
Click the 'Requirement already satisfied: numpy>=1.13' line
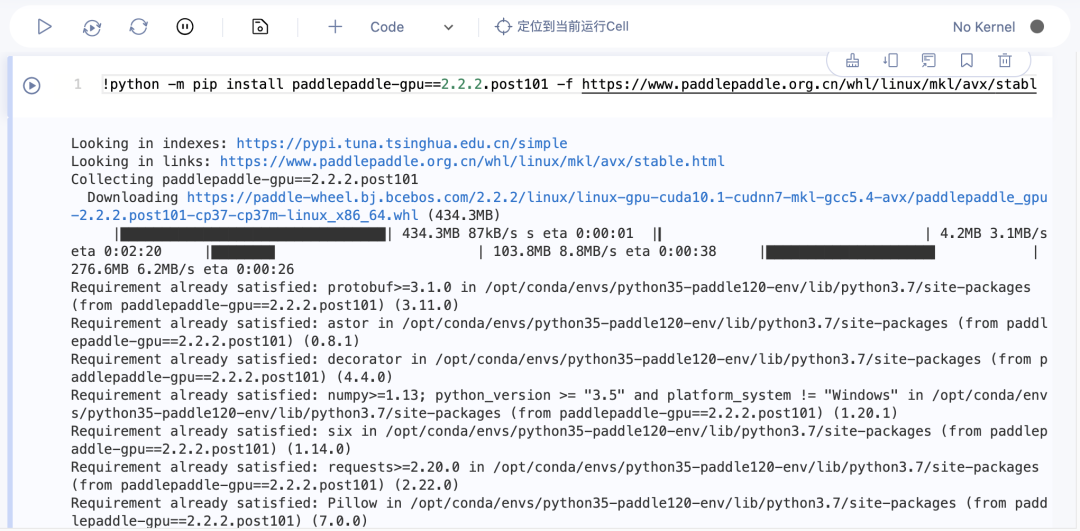click(x=559, y=404)
